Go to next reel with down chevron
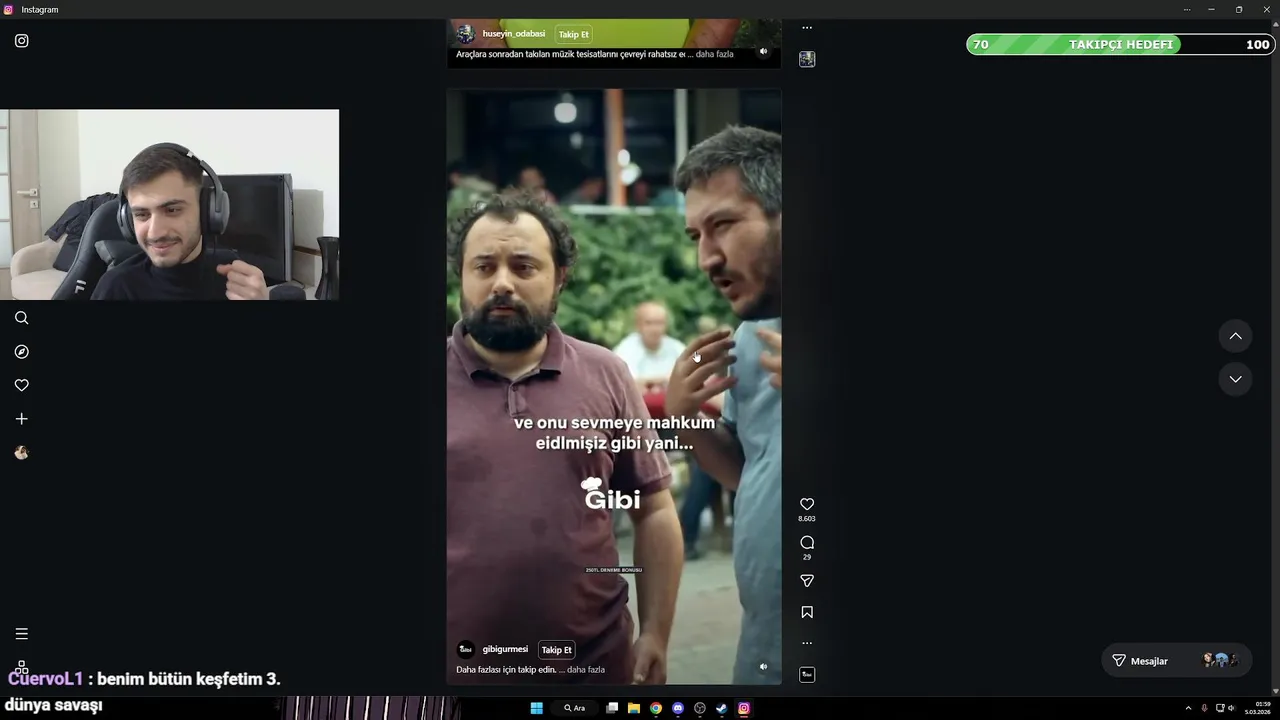The height and width of the screenshot is (720, 1280). tap(1235, 379)
